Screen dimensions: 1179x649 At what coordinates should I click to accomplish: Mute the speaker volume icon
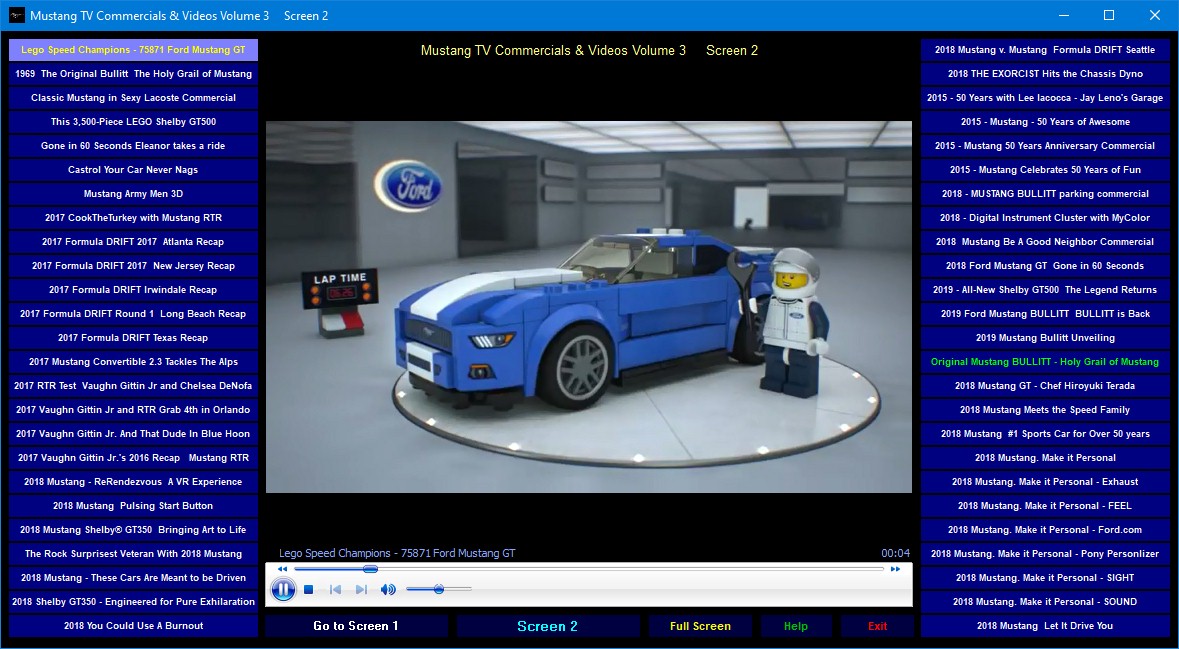point(388,590)
